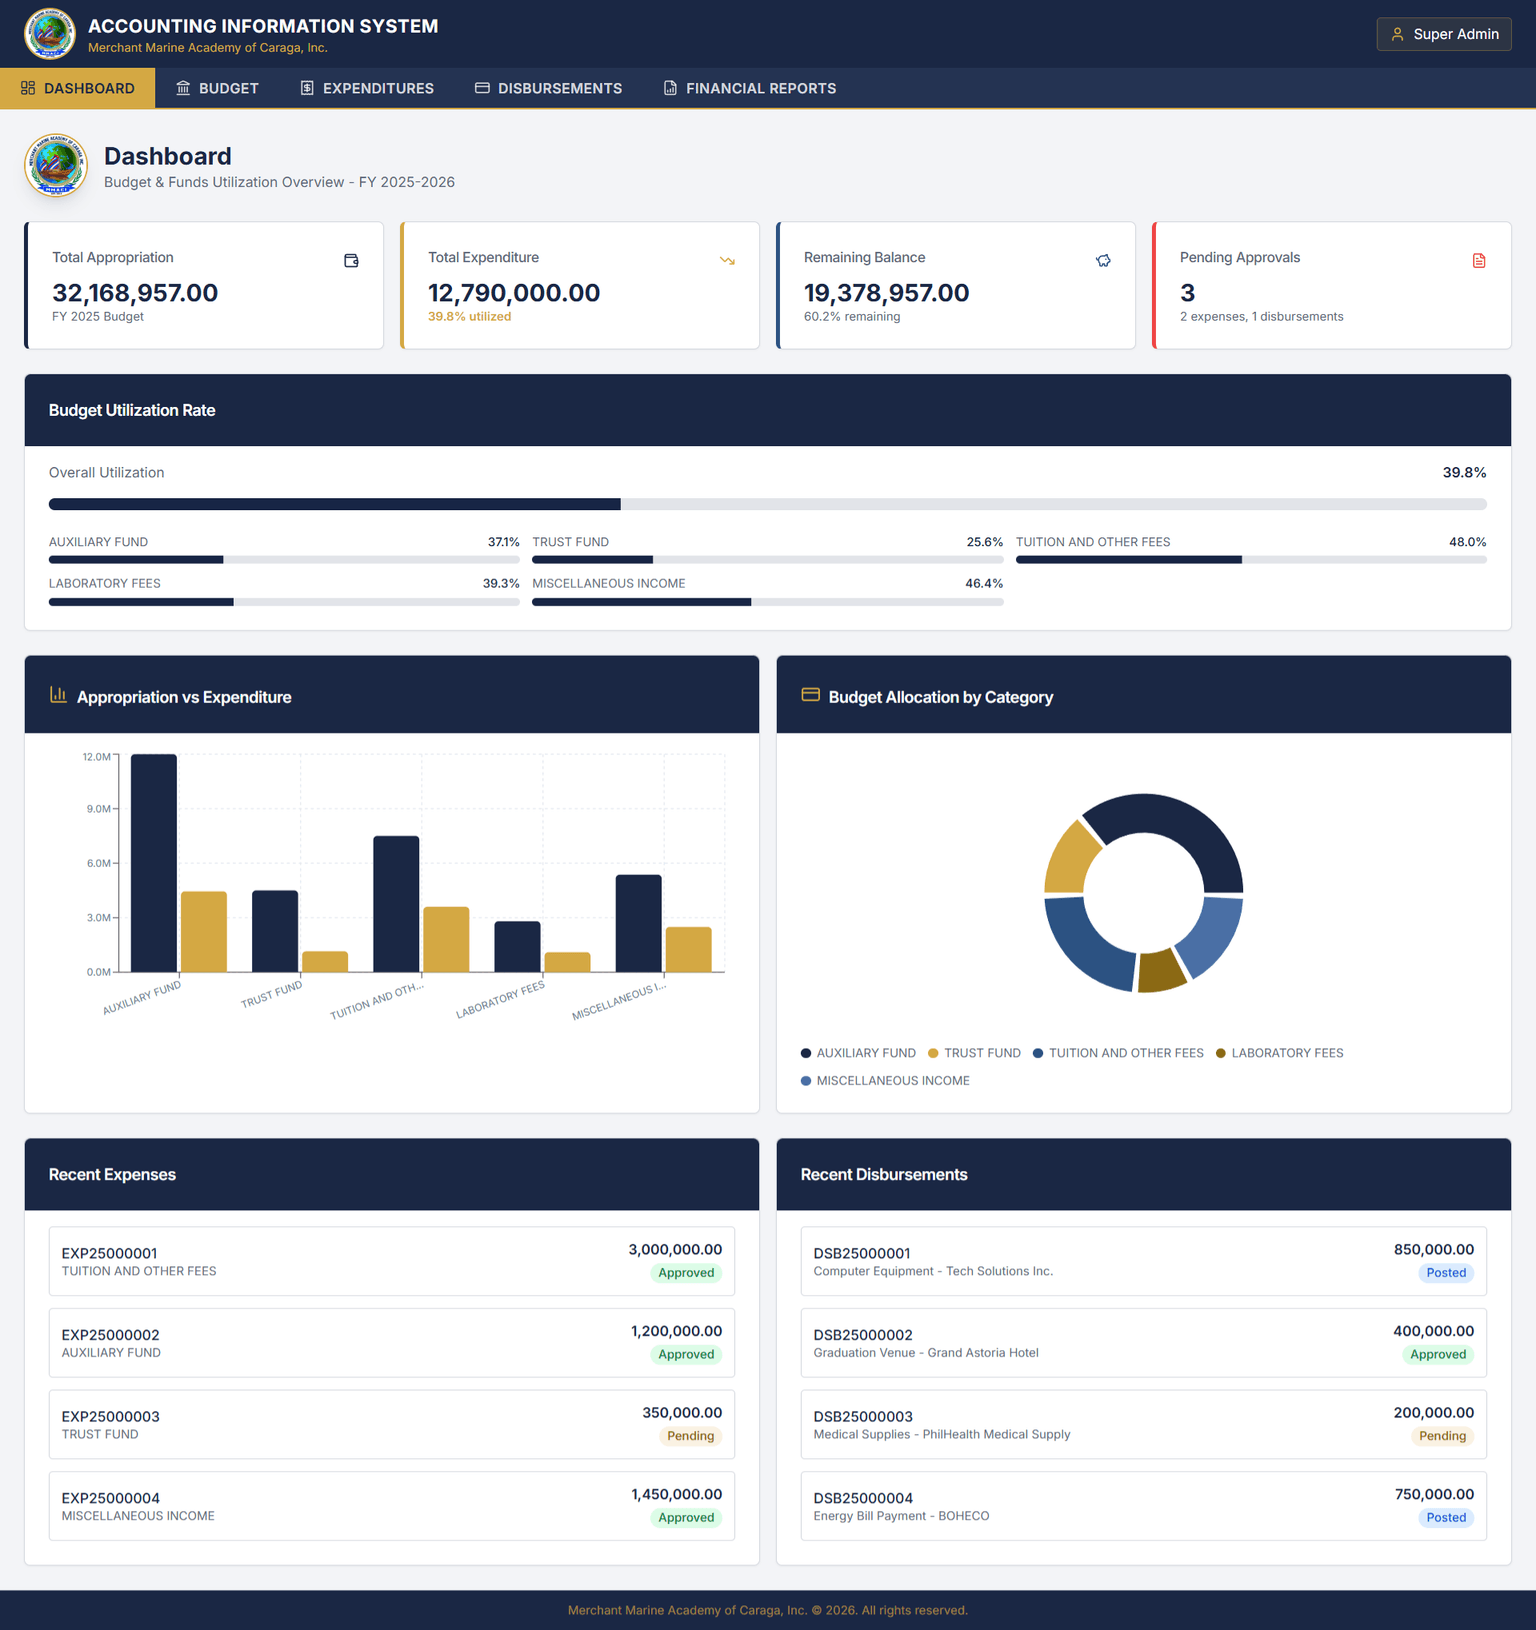The image size is (1536, 1630).
Task: Click the "2 expenses, 1 disbursements" text
Action: click(1262, 317)
